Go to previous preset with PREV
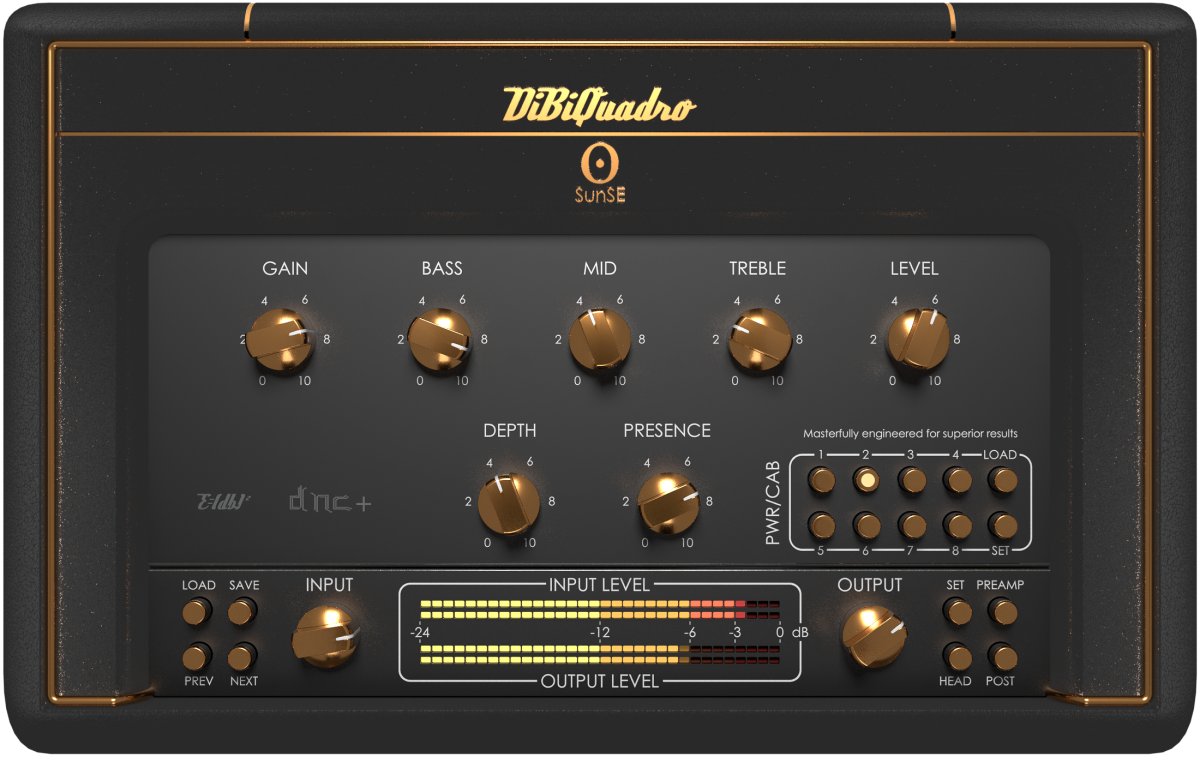The width and height of the screenshot is (1200, 757). [197, 657]
